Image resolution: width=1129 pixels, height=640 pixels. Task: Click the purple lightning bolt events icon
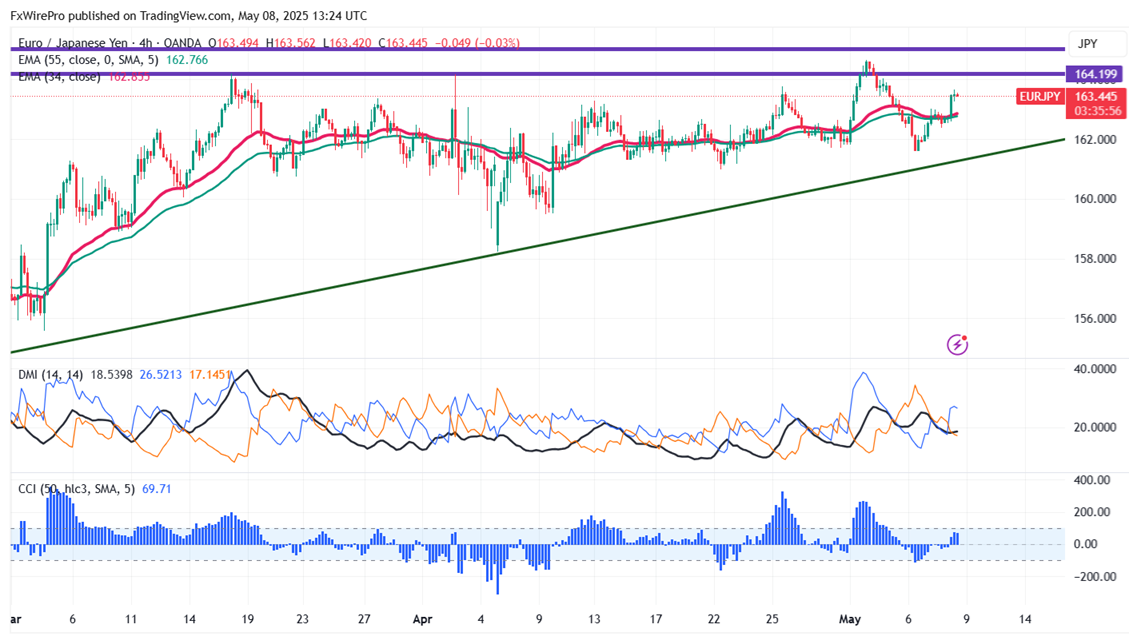pos(957,345)
